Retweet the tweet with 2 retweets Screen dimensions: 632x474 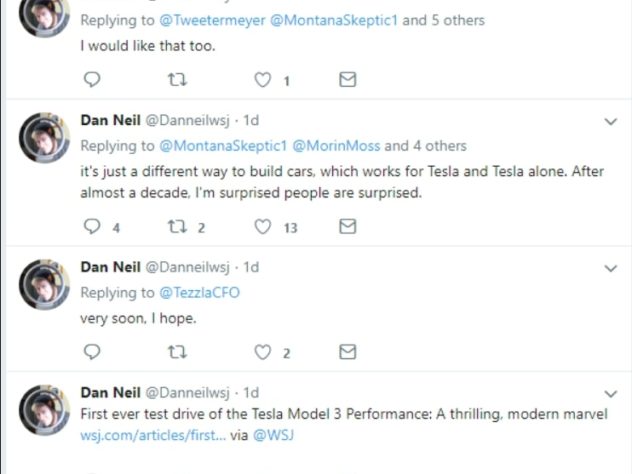coord(177,226)
